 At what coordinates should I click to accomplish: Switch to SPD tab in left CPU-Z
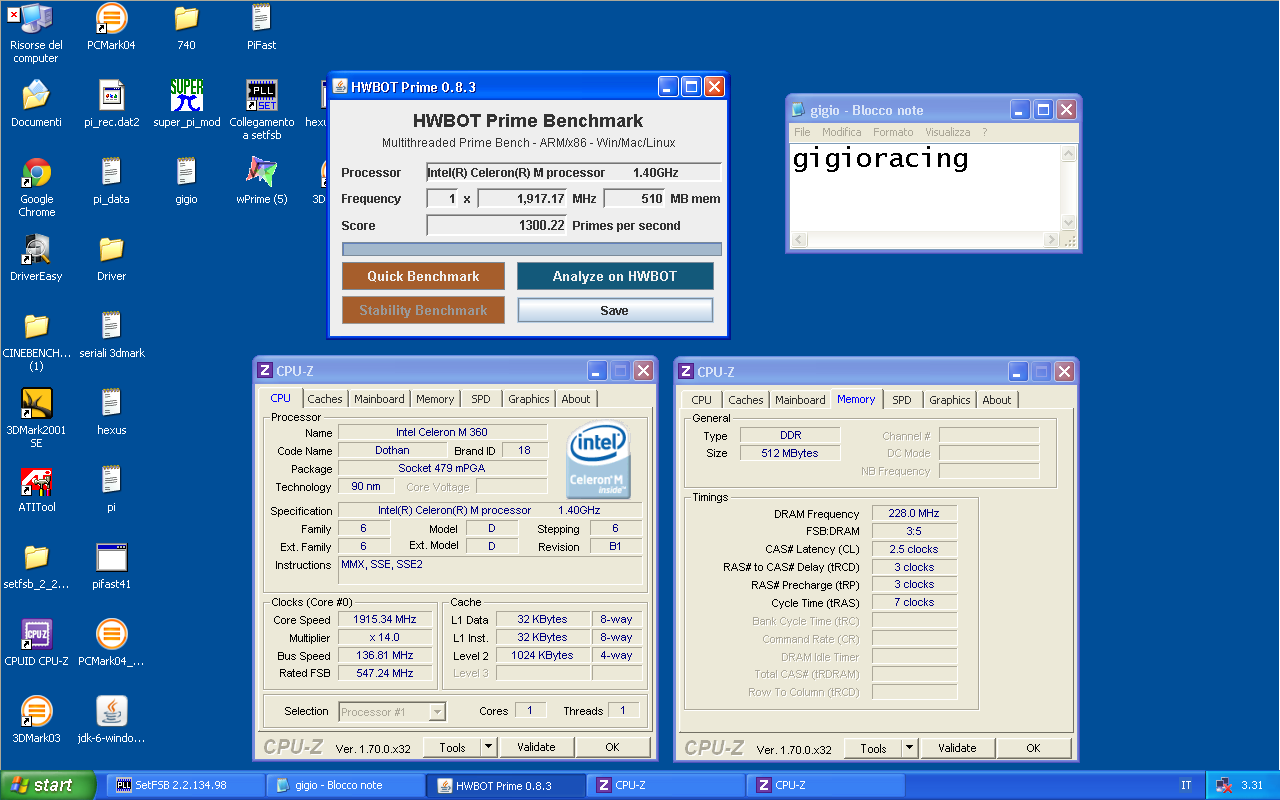click(x=481, y=399)
